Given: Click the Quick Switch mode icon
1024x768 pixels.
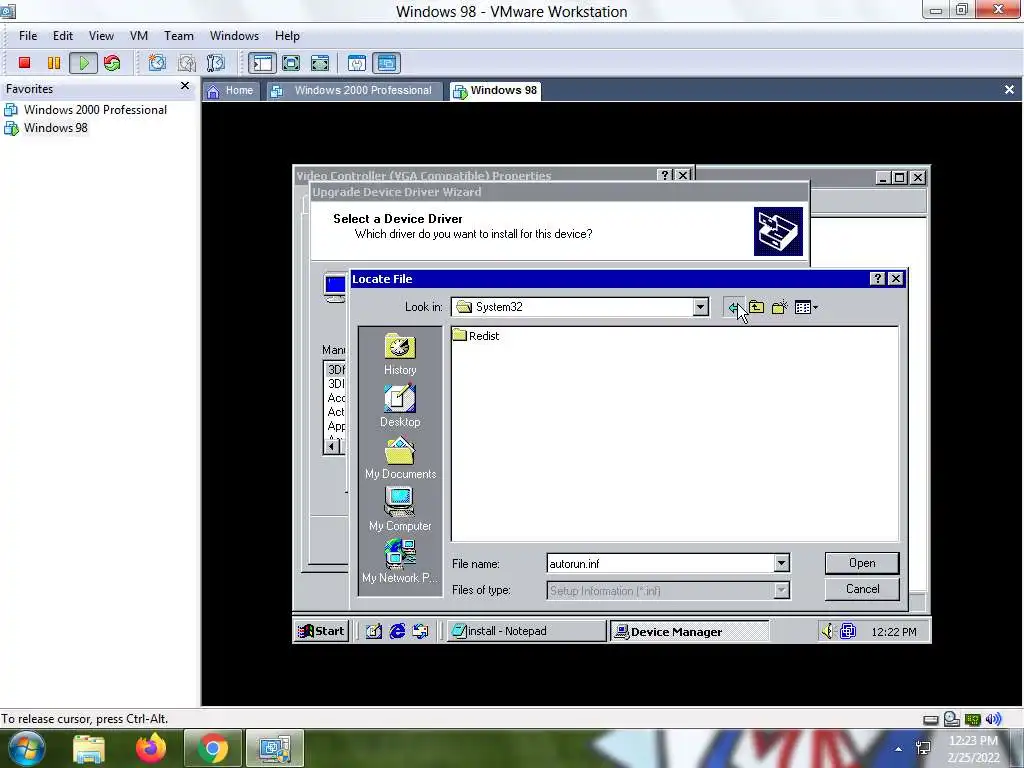Looking at the screenshot, I should coord(320,63).
